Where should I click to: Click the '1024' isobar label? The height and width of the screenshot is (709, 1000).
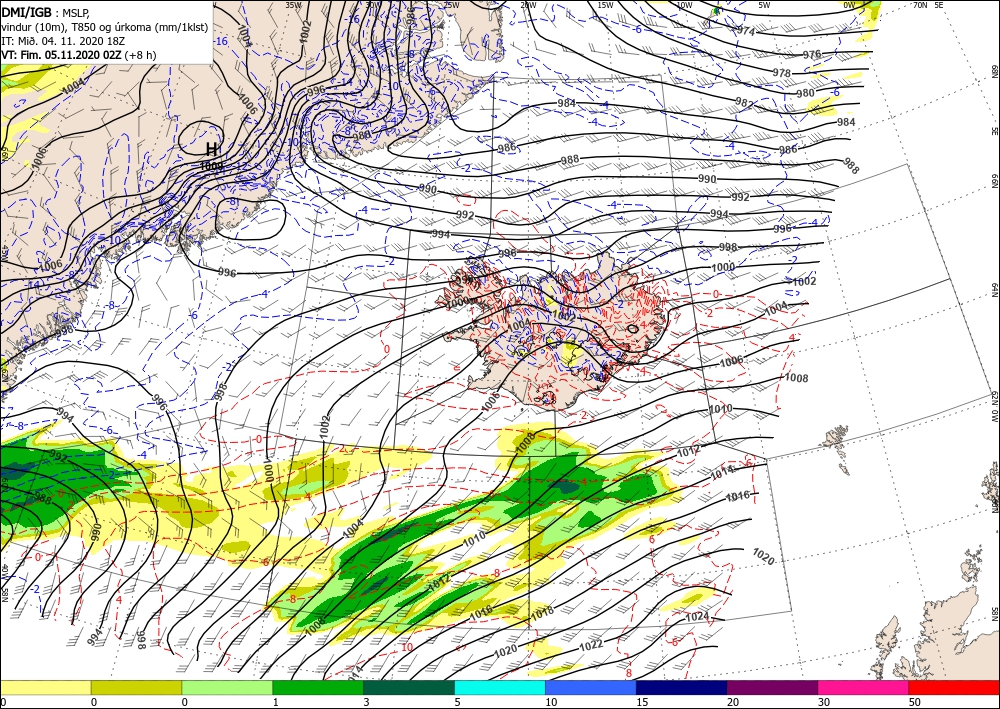click(x=697, y=617)
